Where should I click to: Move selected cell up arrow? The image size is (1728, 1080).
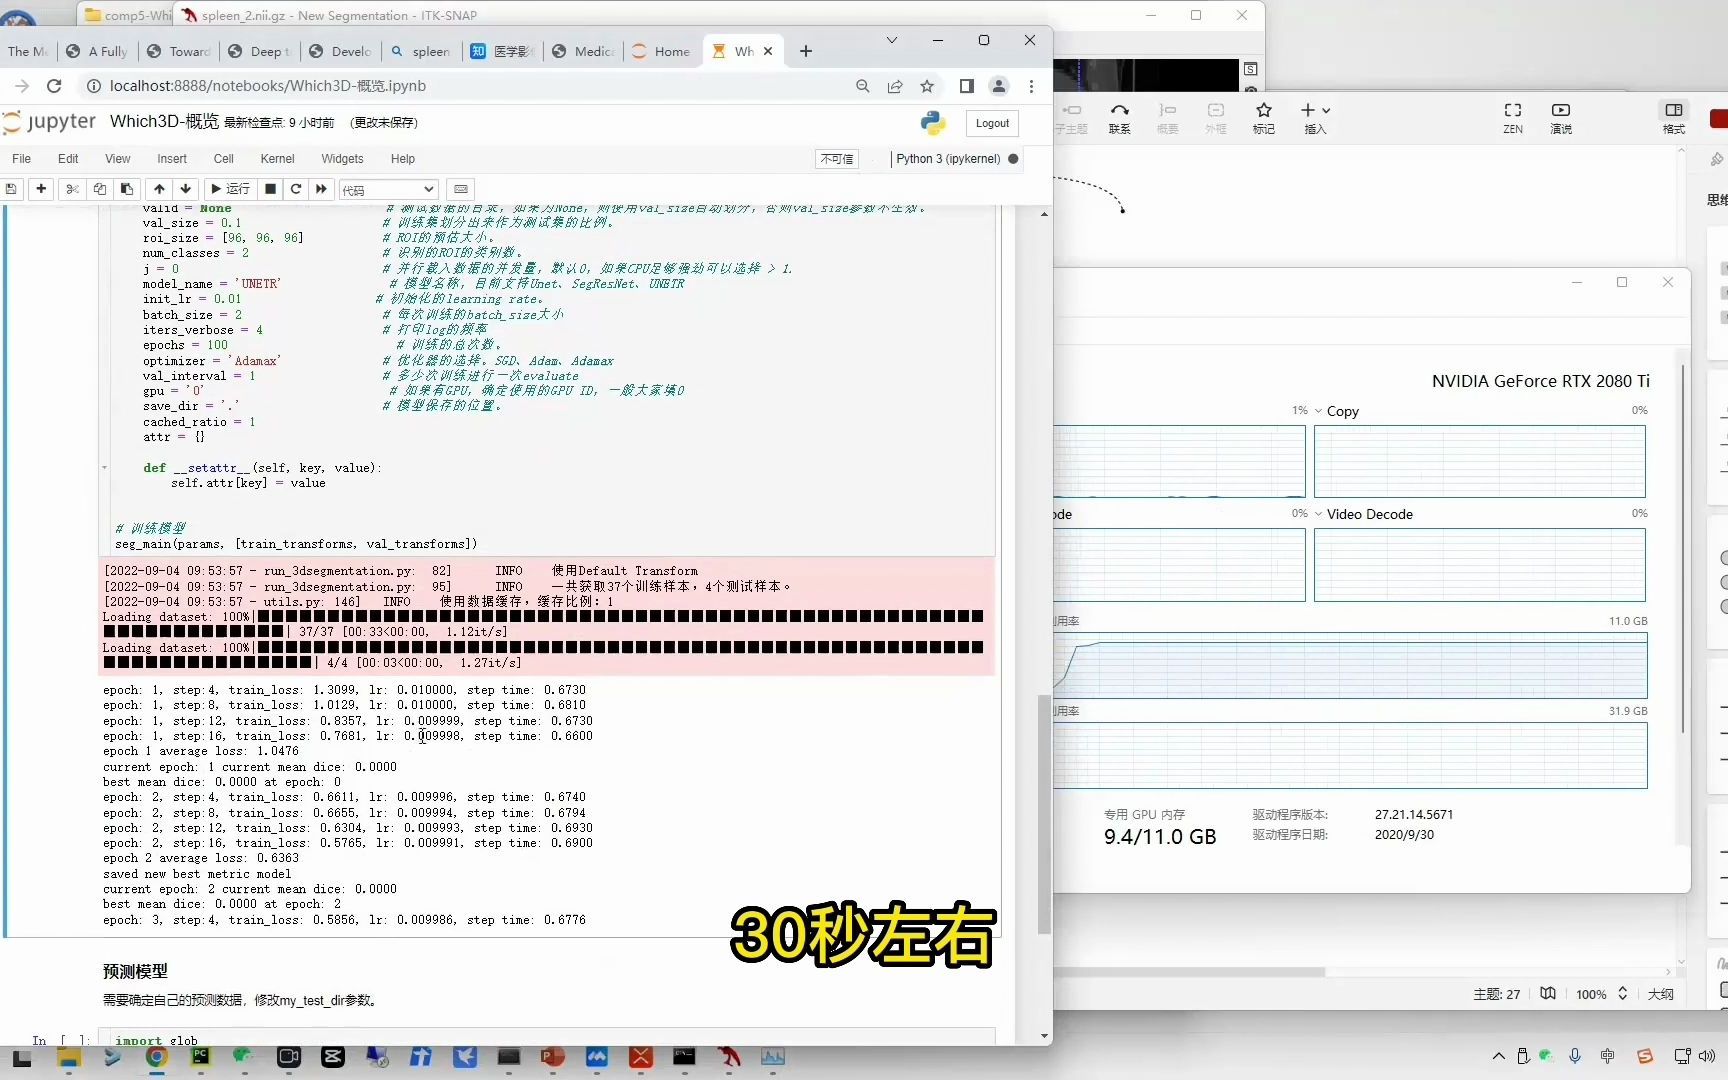[x=159, y=189]
